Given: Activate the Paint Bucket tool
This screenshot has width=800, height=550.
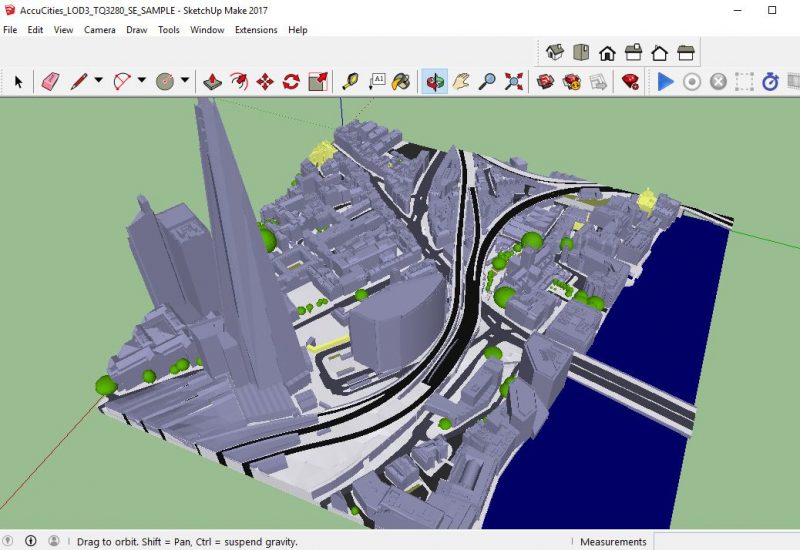Looking at the screenshot, I should [x=402, y=81].
